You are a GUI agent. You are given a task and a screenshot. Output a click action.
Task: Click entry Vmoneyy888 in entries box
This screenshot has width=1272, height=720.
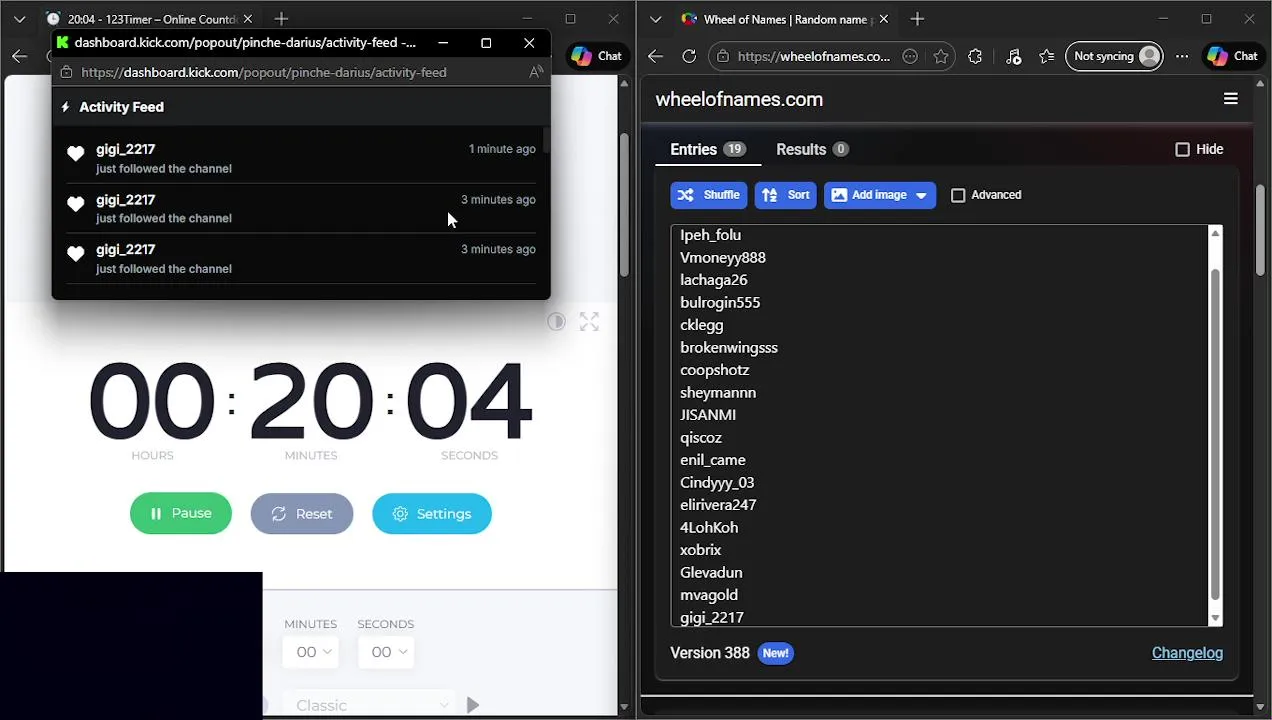723,257
